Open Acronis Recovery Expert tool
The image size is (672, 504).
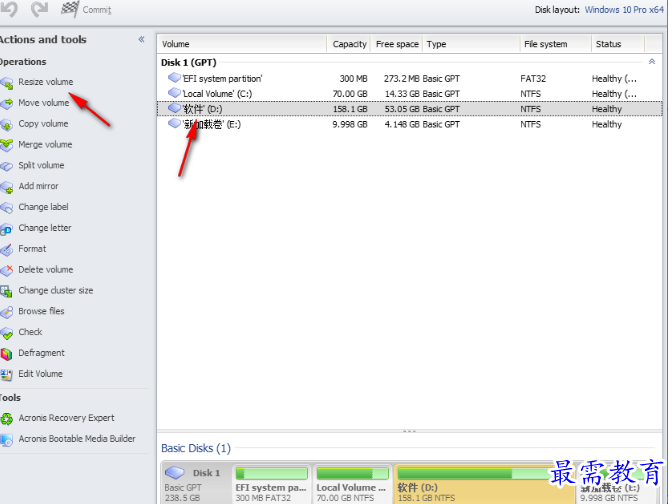(66, 418)
